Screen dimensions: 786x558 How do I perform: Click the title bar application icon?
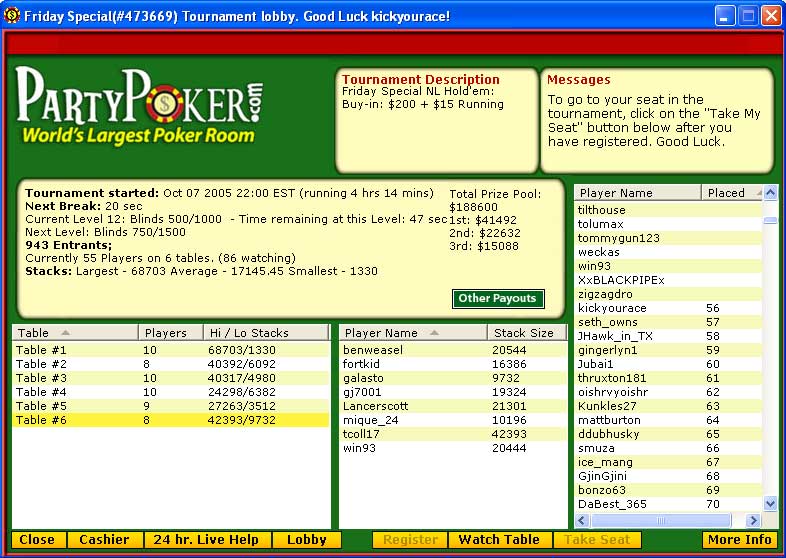pyautogui.click(x=12, y=16)
